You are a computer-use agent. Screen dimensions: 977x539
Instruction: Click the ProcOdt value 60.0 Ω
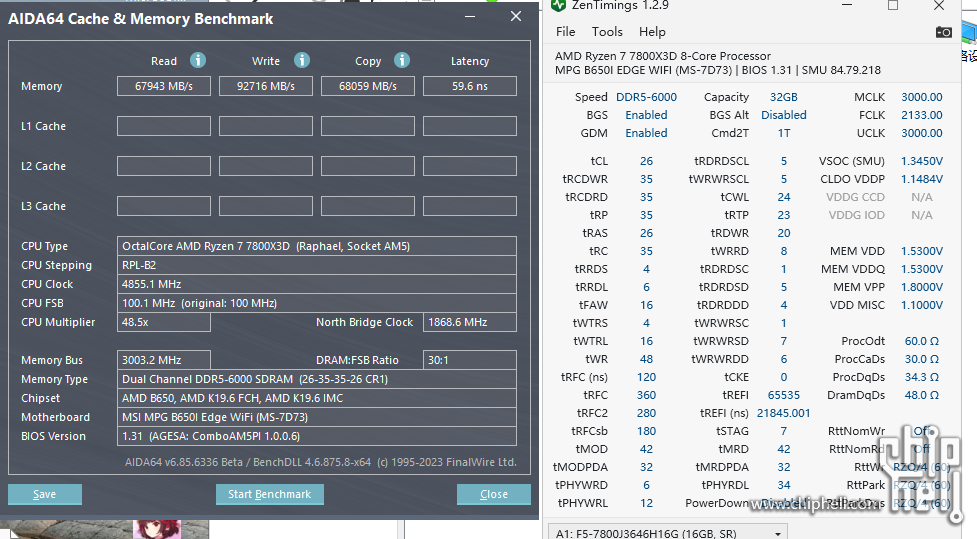click(x=922, y=341)
